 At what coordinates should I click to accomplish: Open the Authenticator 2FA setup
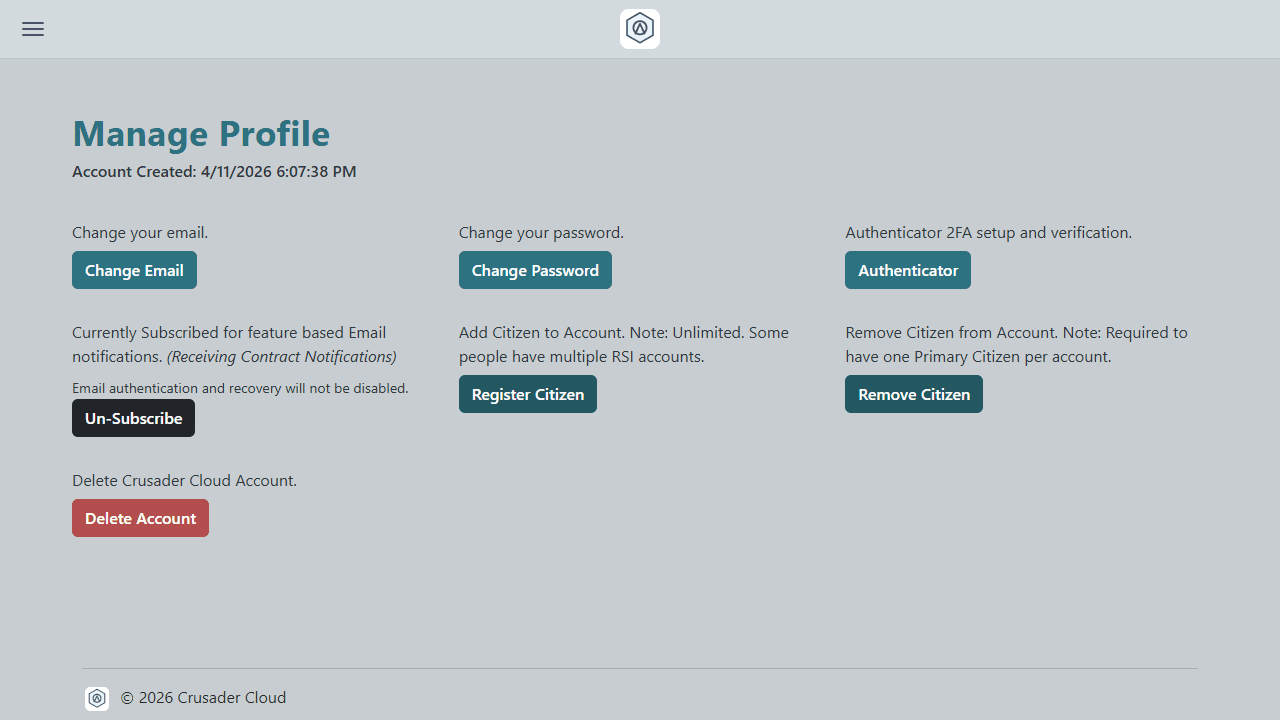(907, 270)
